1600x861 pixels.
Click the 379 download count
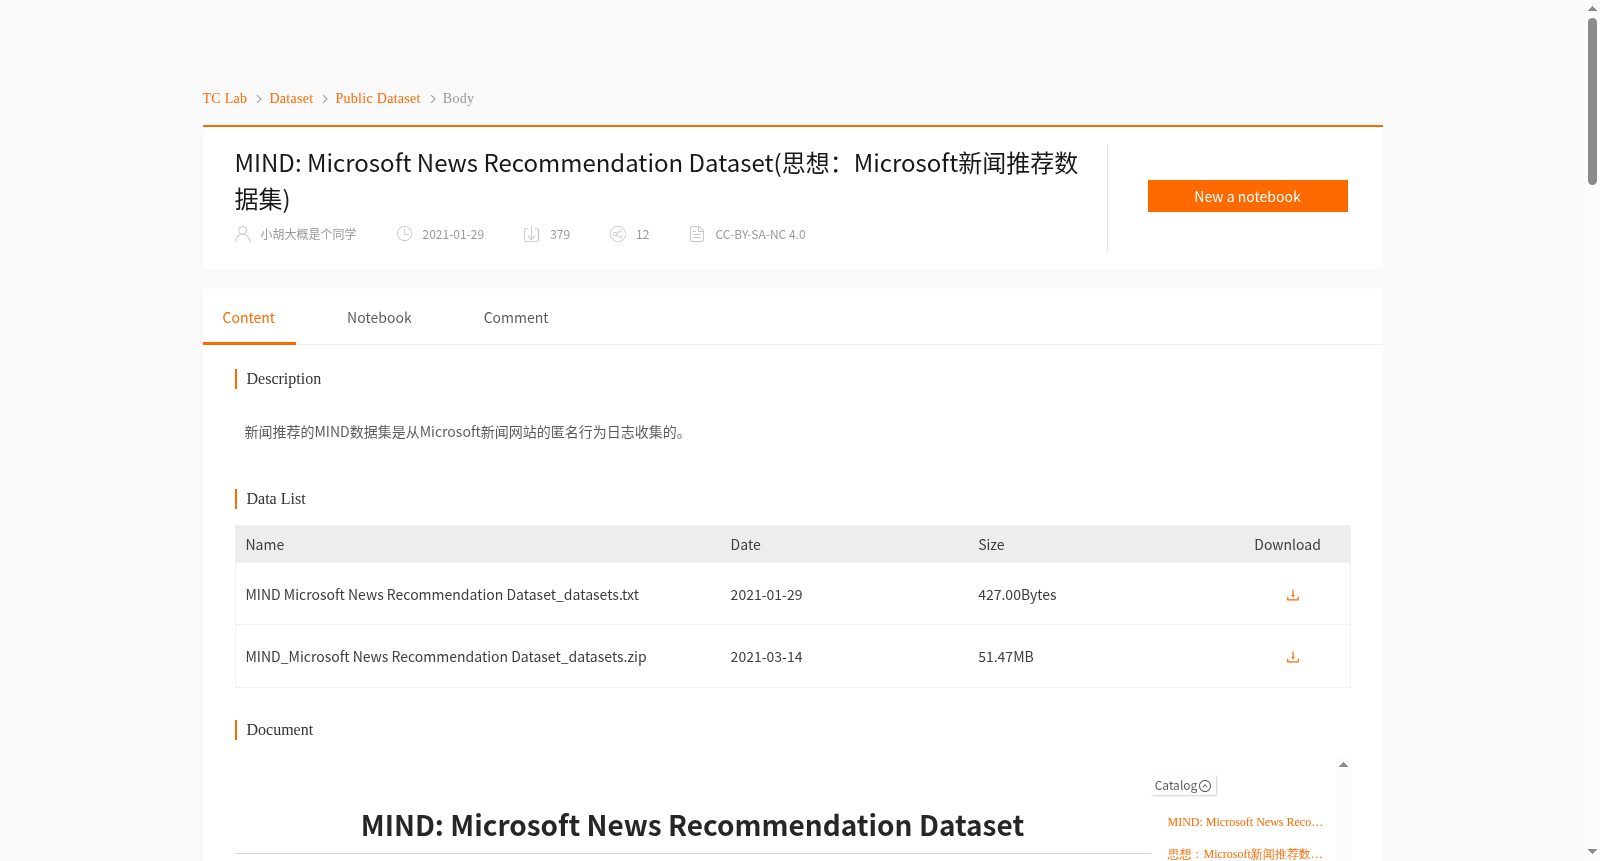pos(560,235)
